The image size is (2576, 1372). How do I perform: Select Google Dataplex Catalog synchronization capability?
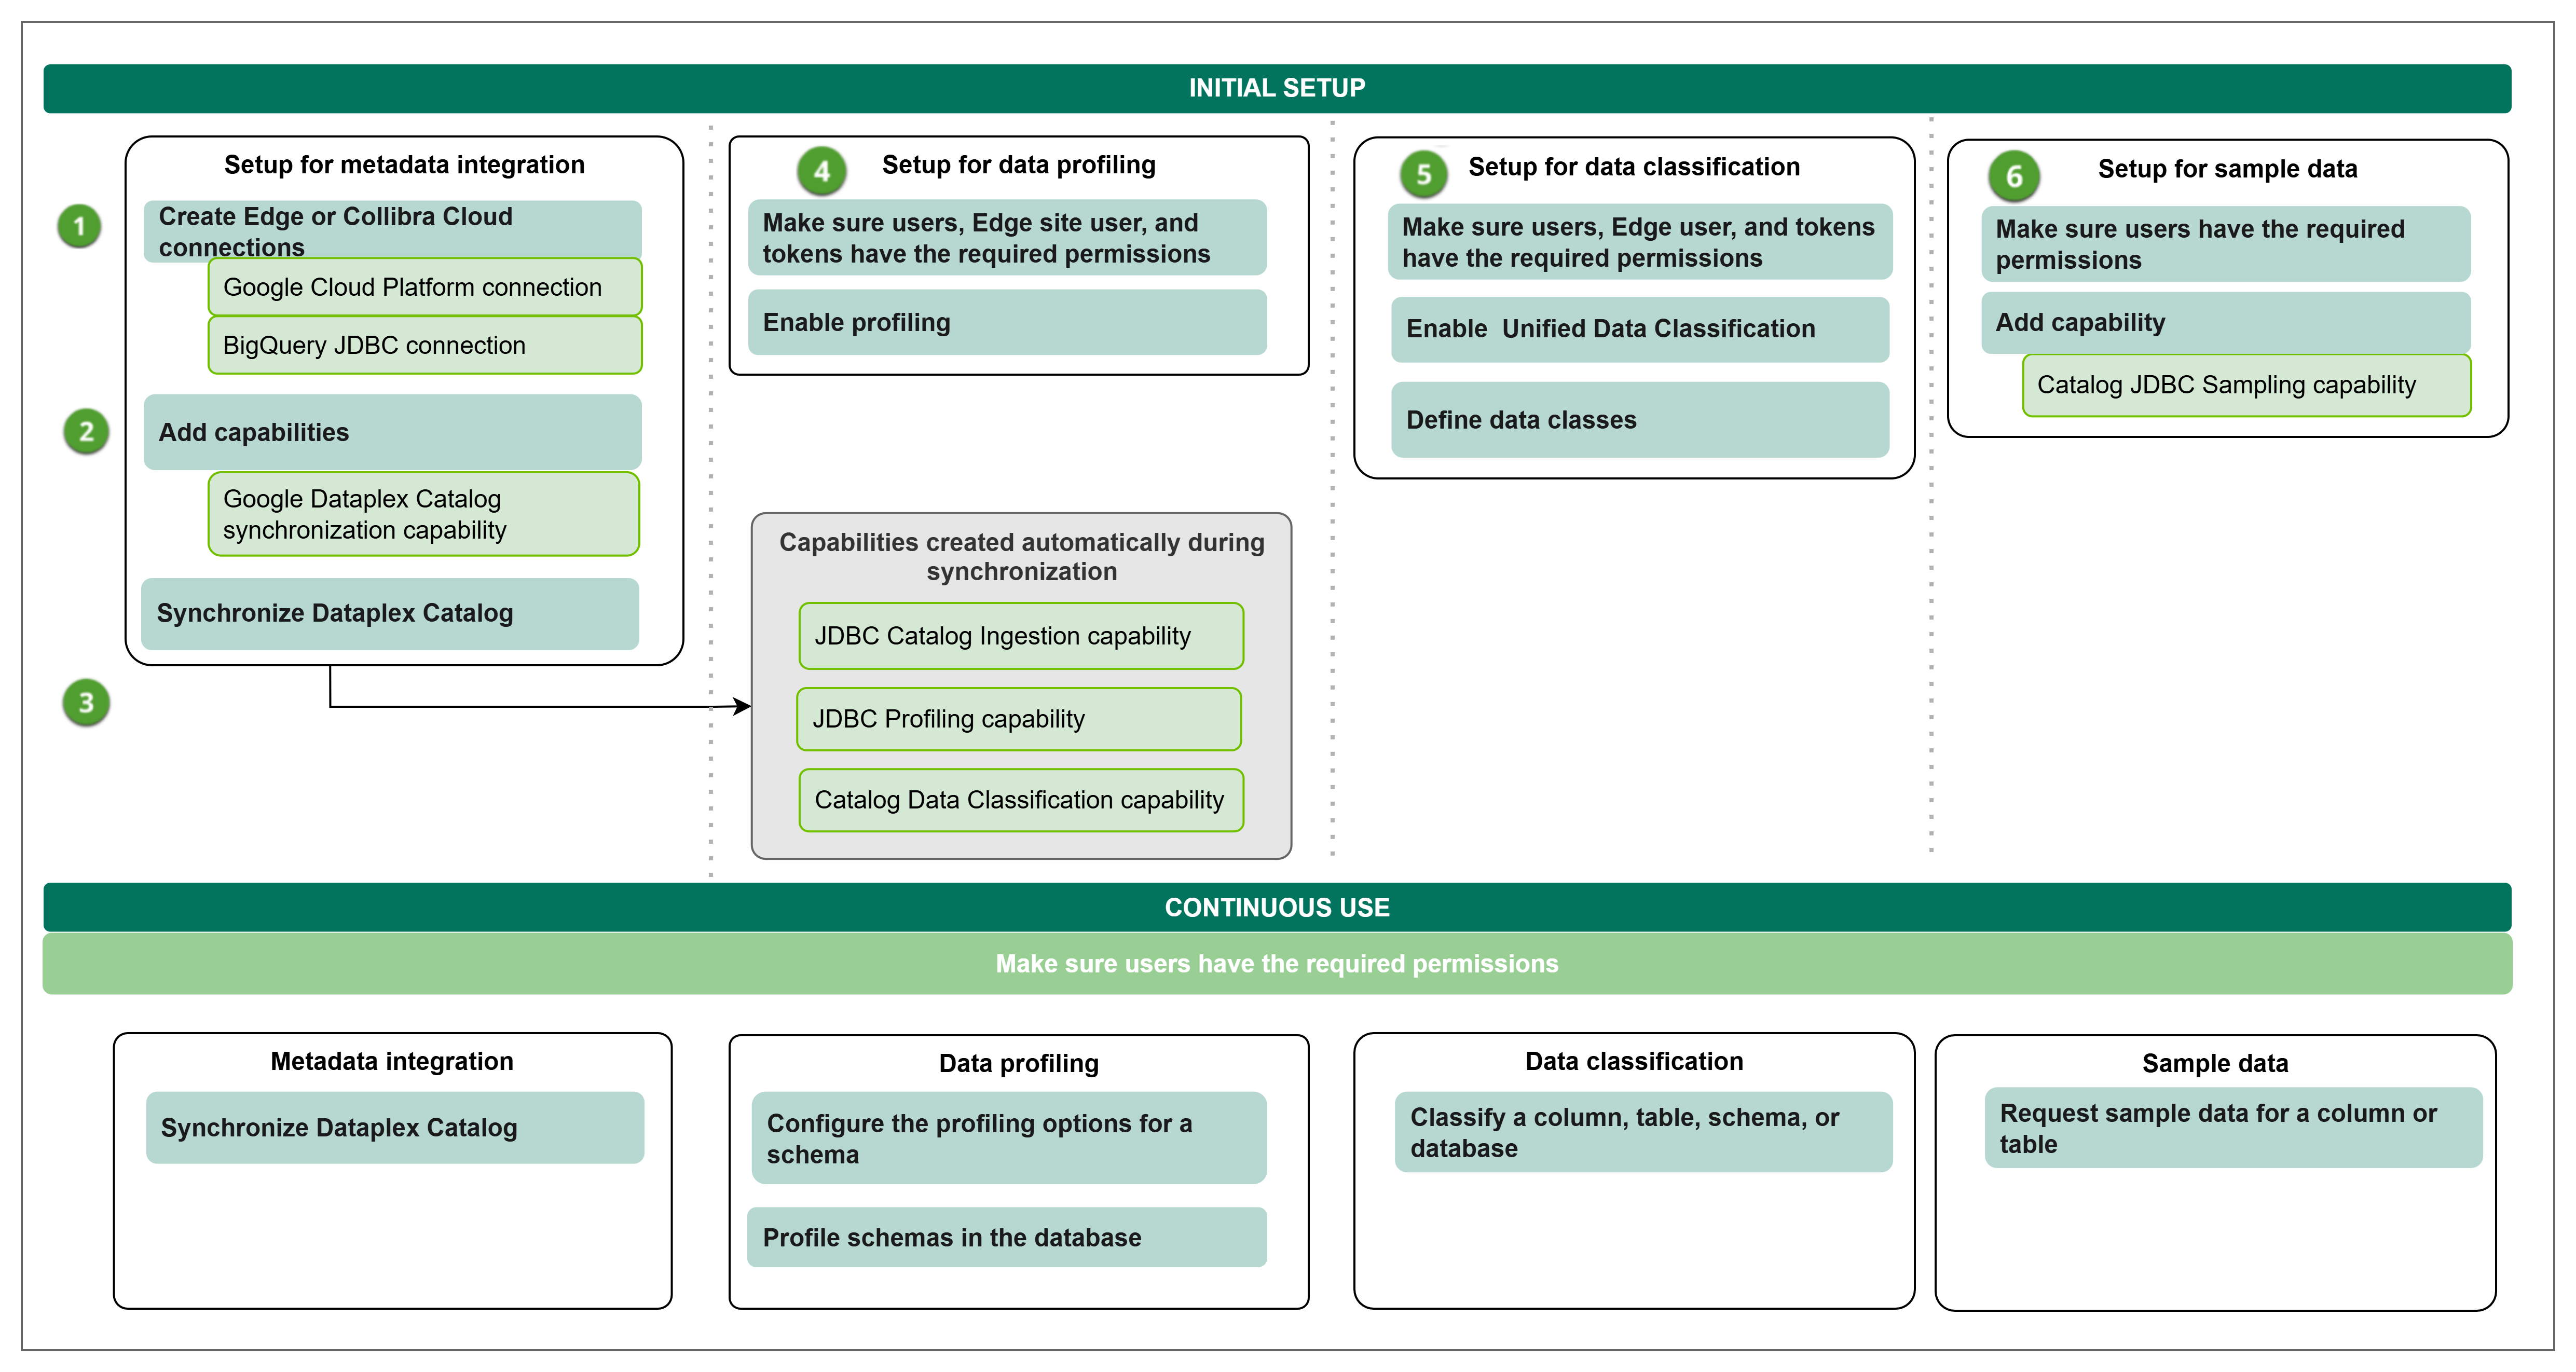point(423,514)
